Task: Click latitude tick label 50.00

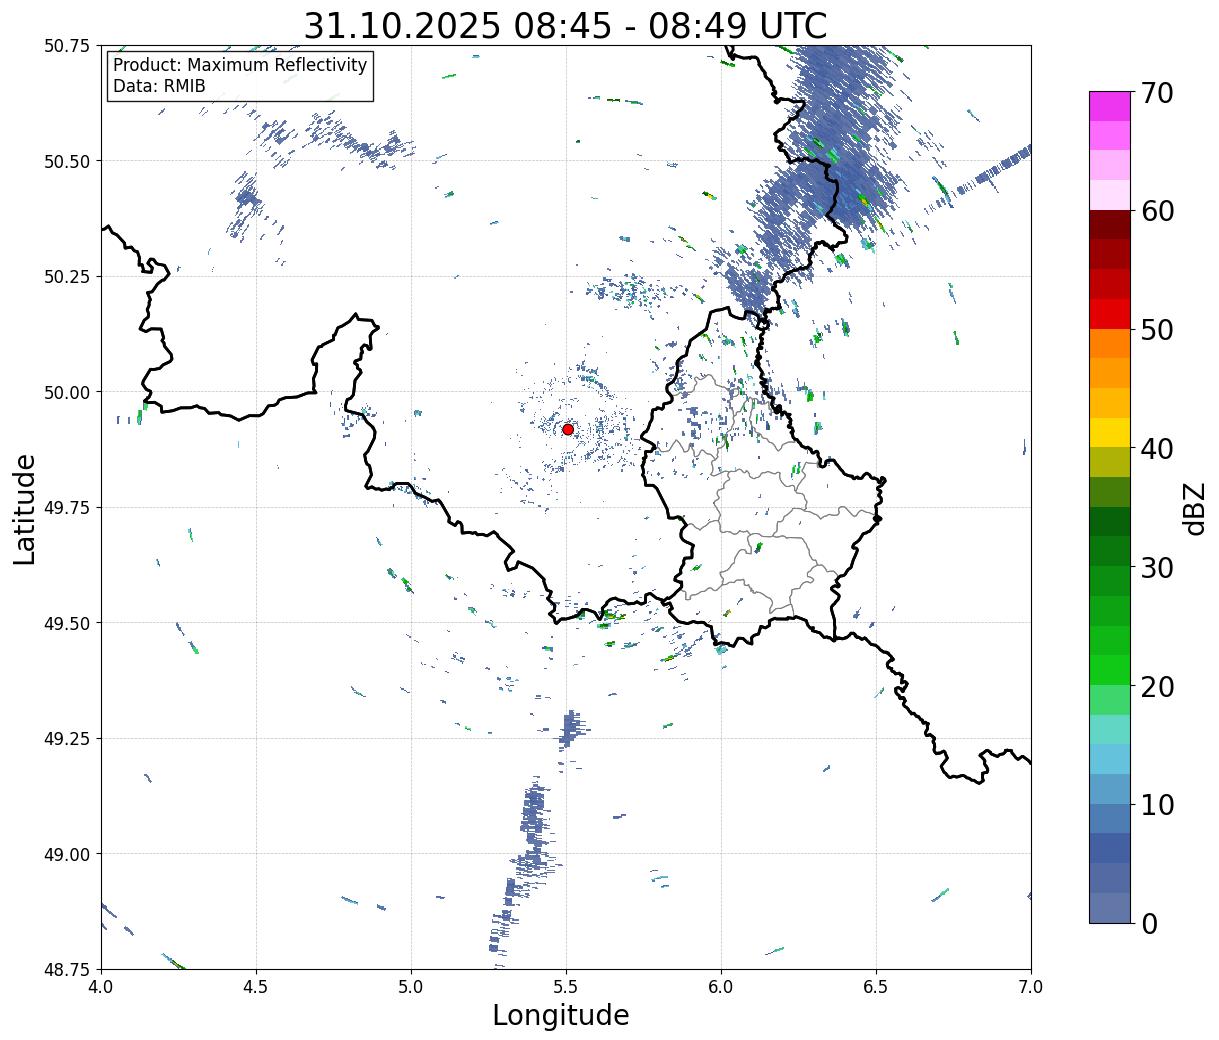Action: coord(67,392)
